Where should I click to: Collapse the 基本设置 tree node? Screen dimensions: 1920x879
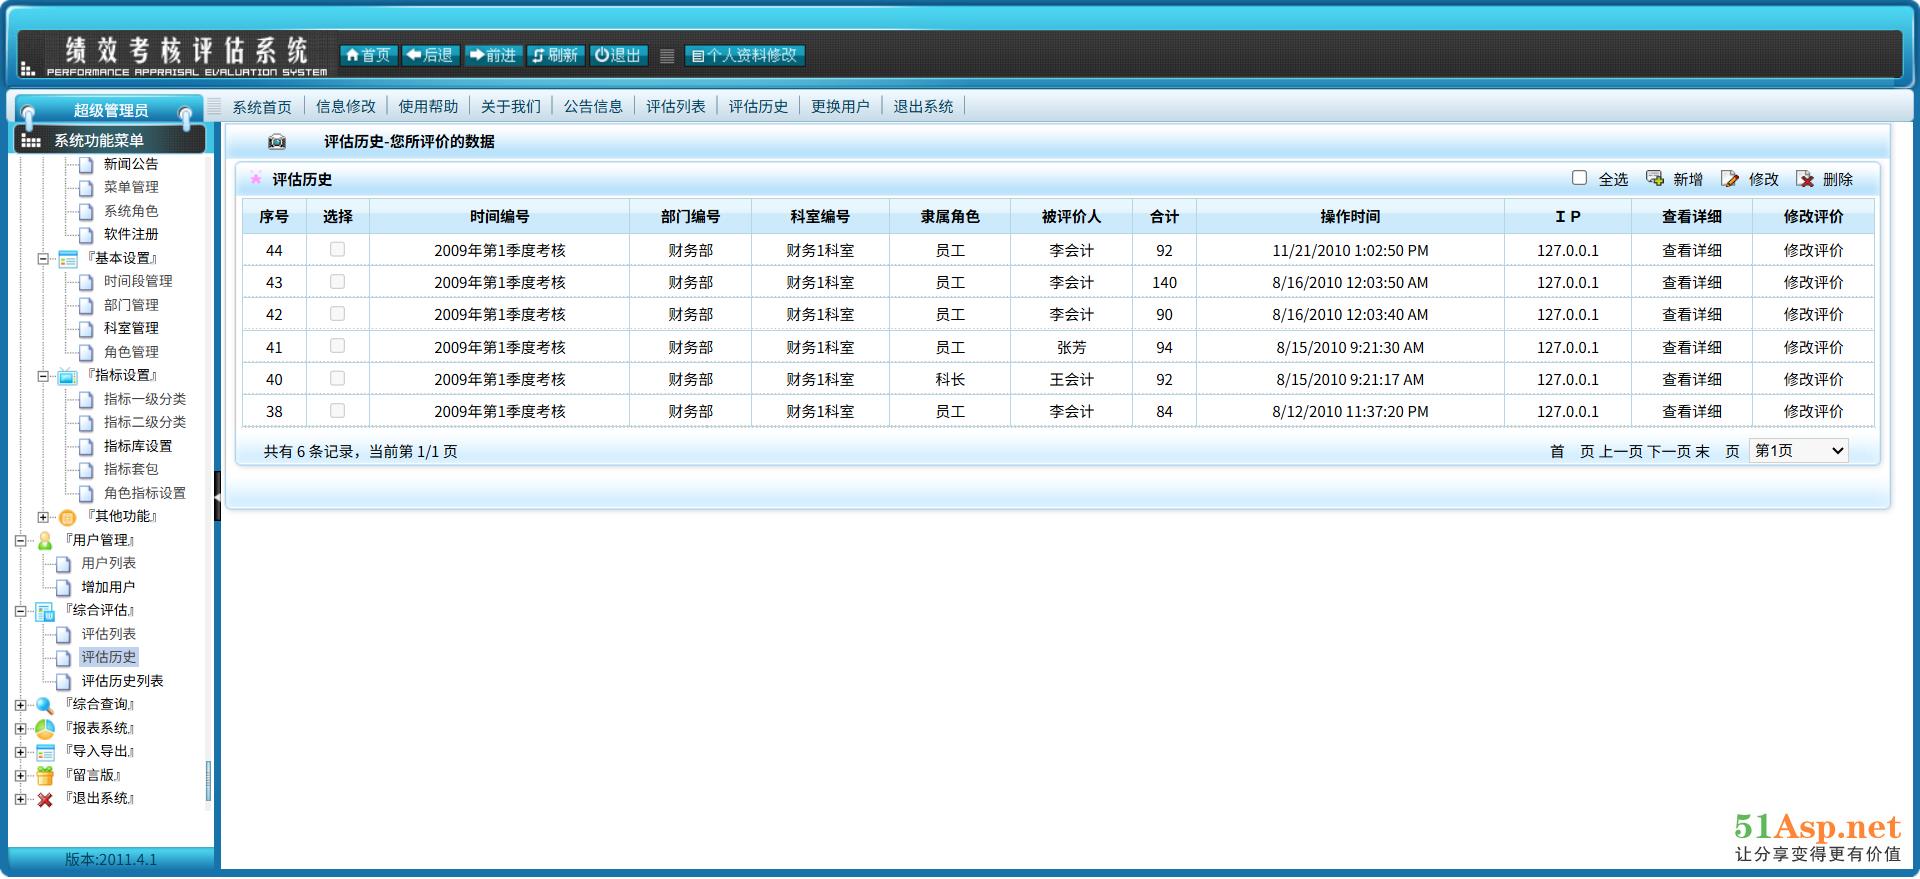click(43, 259)
